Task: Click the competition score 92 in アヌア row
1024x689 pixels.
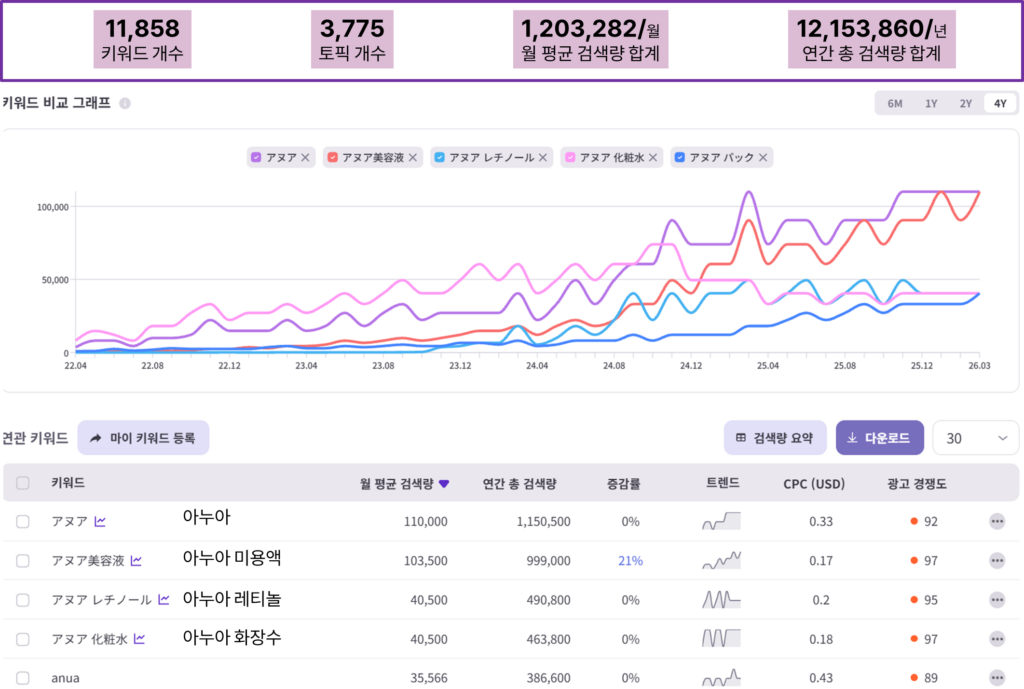Action: [931, 521]
